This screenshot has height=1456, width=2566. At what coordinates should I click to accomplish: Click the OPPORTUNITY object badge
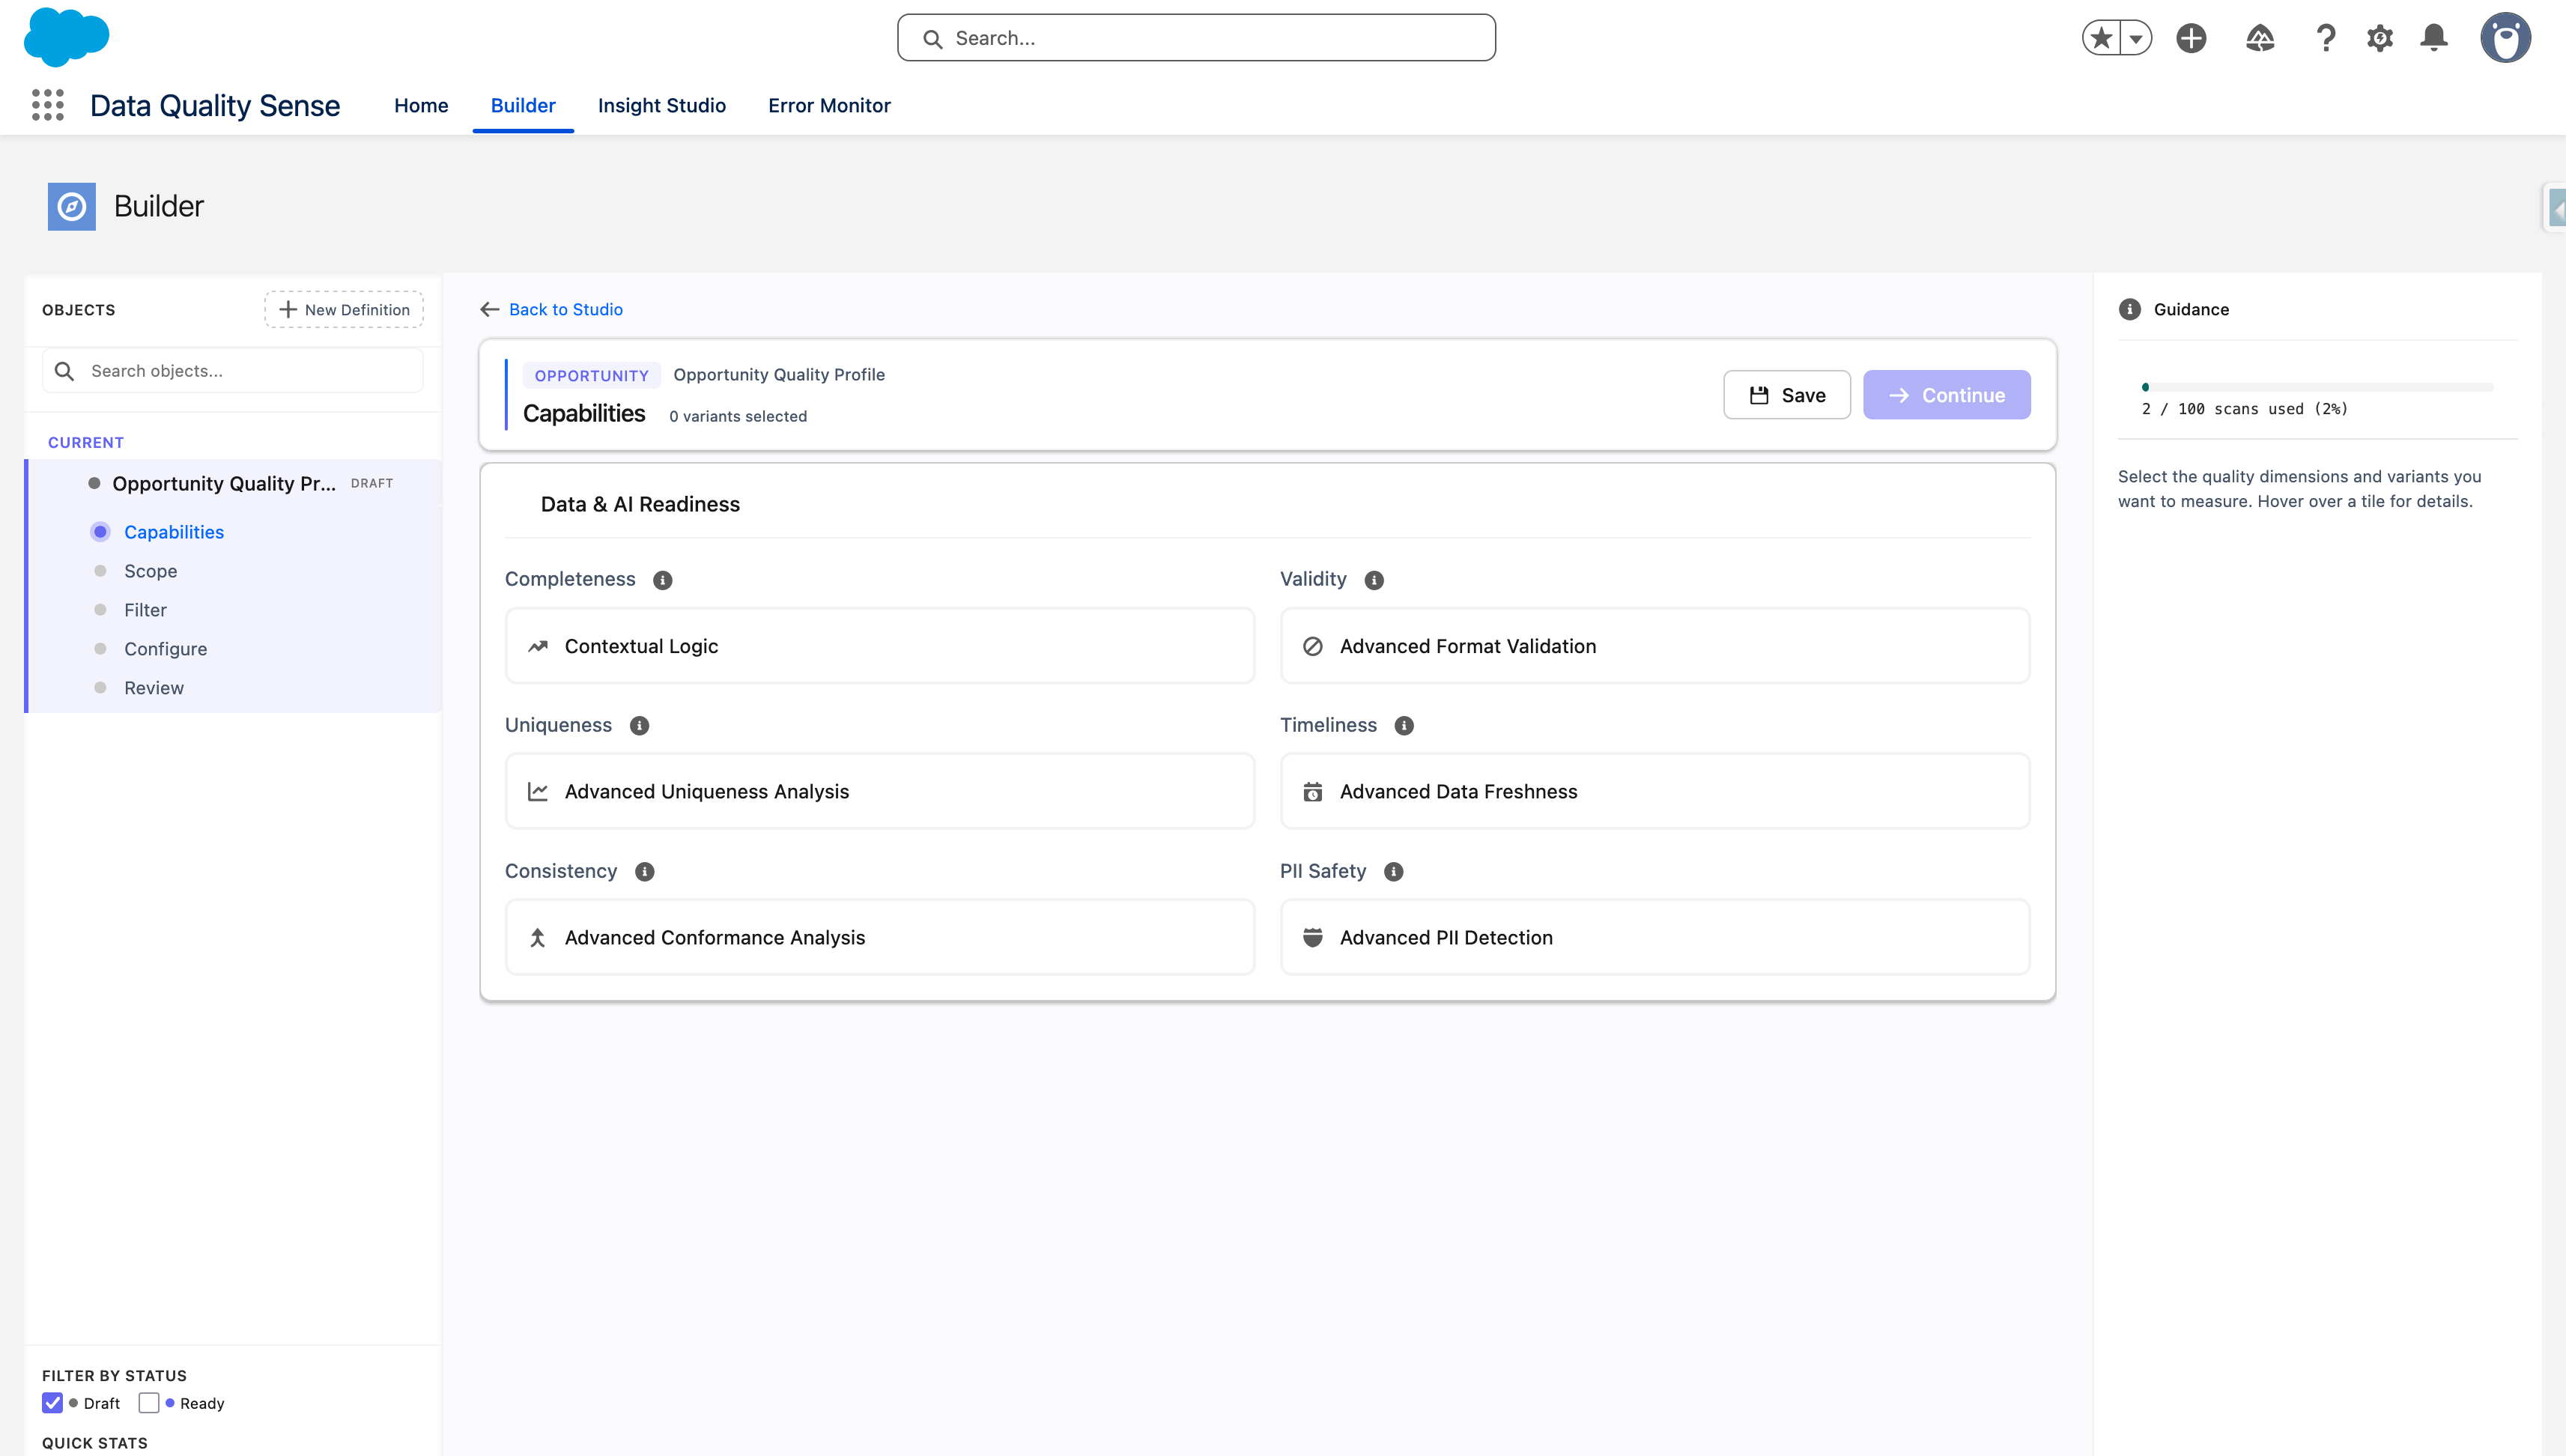[591, 376]
